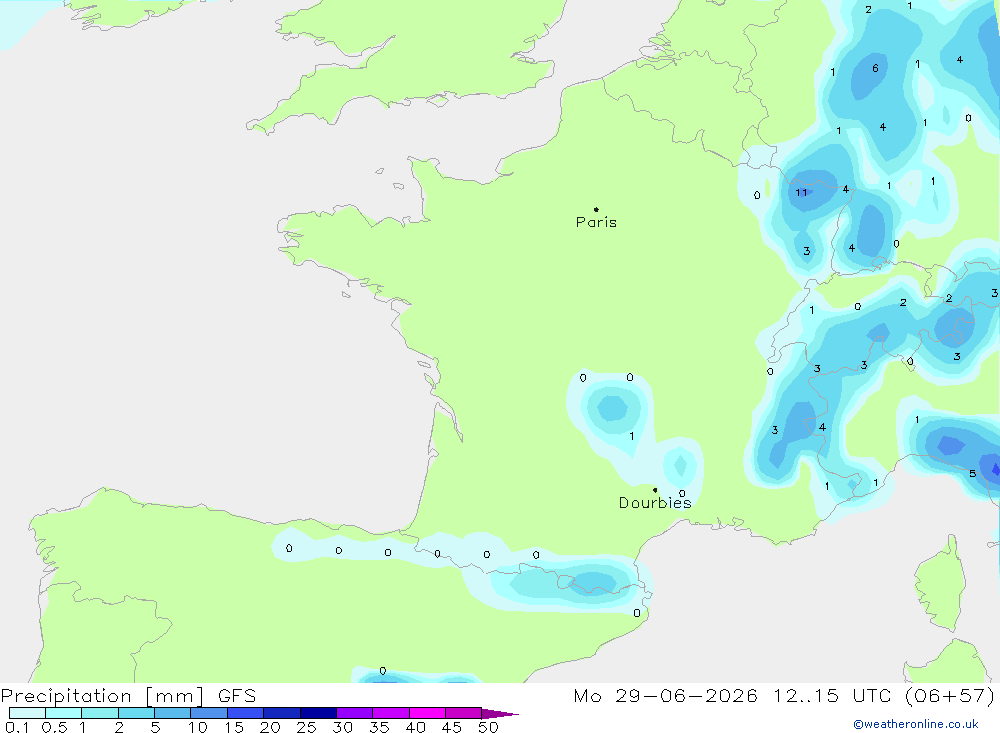Click the legend label 25
The height and width of the screenshot is (733, 1000).
[x=306, y=727]
